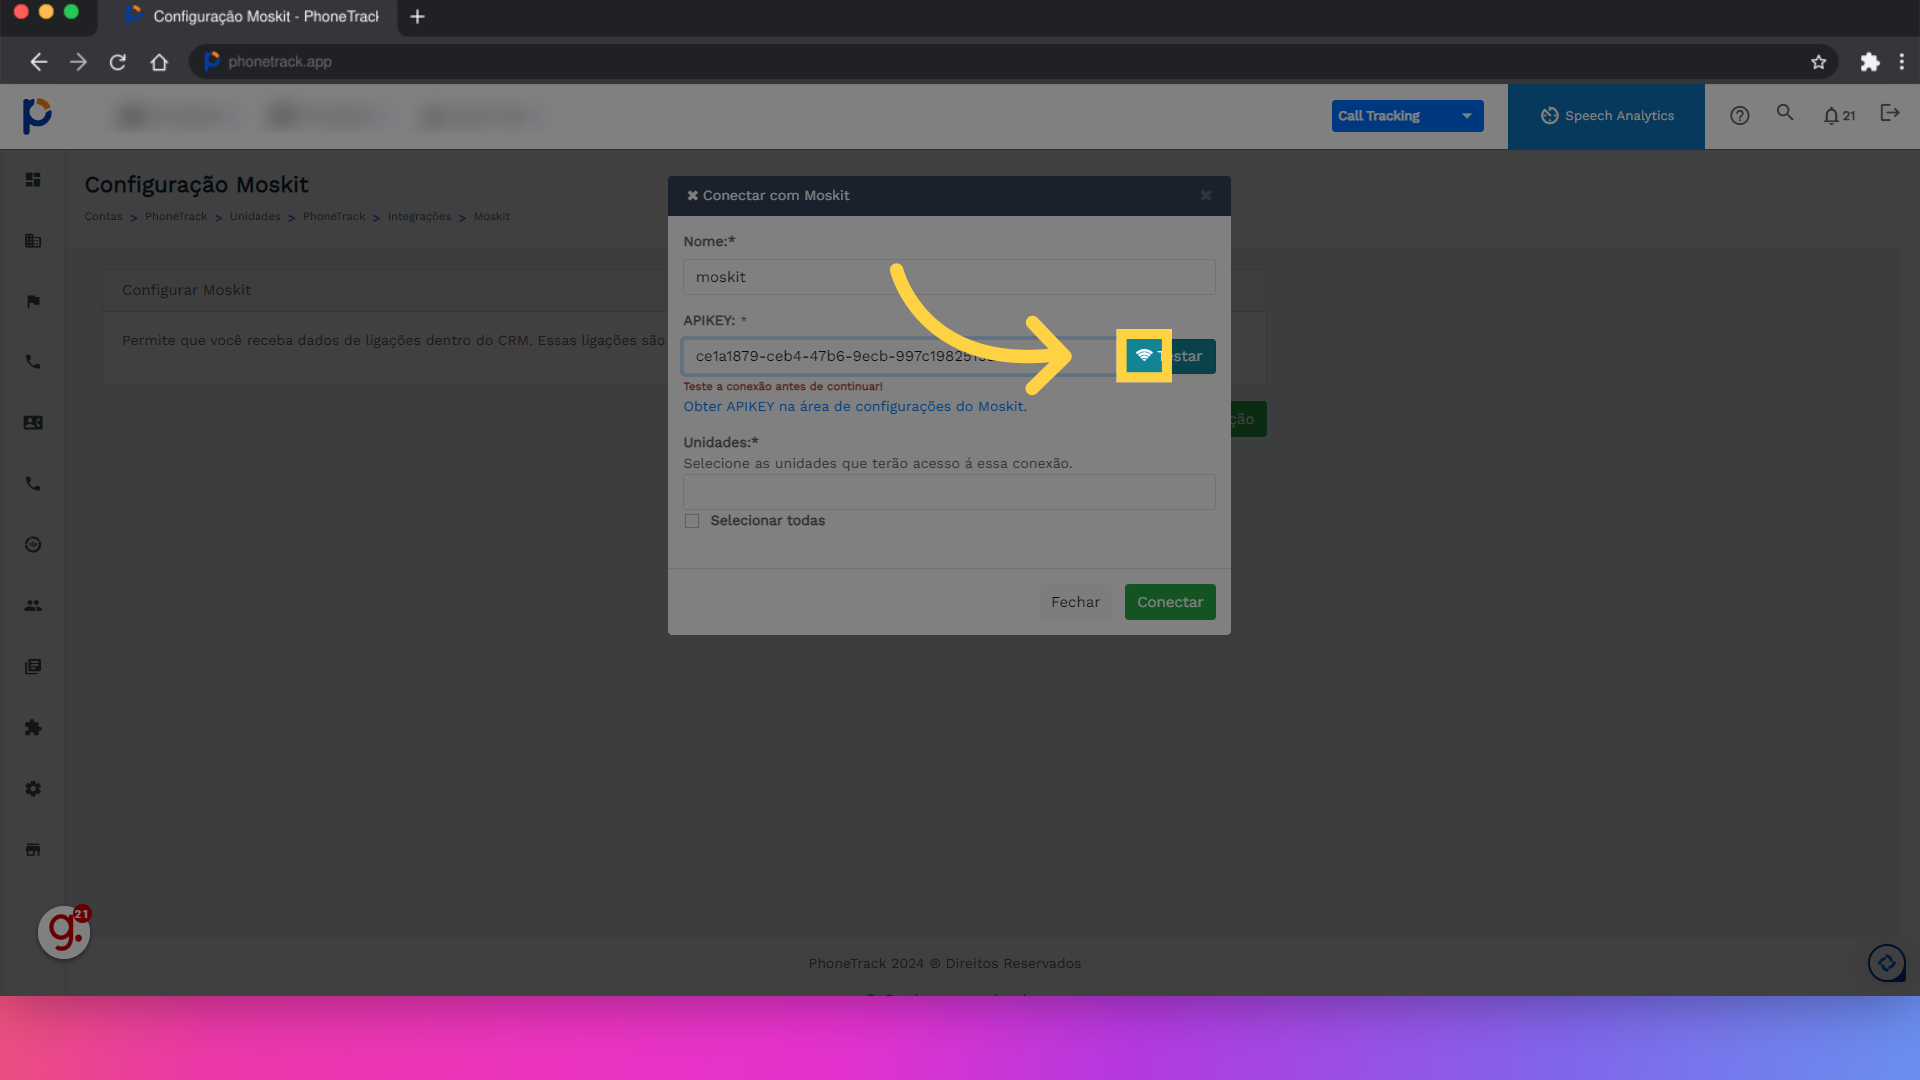Open the store icon in sidebar
Screen dimensions: 1920x1080
(x=33, y=850)
